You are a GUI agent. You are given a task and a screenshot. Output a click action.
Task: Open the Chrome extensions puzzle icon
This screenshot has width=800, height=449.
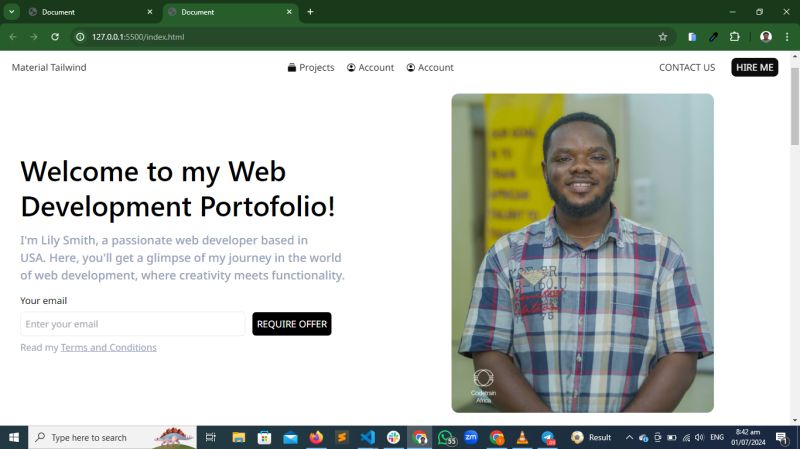pos(734,37)
